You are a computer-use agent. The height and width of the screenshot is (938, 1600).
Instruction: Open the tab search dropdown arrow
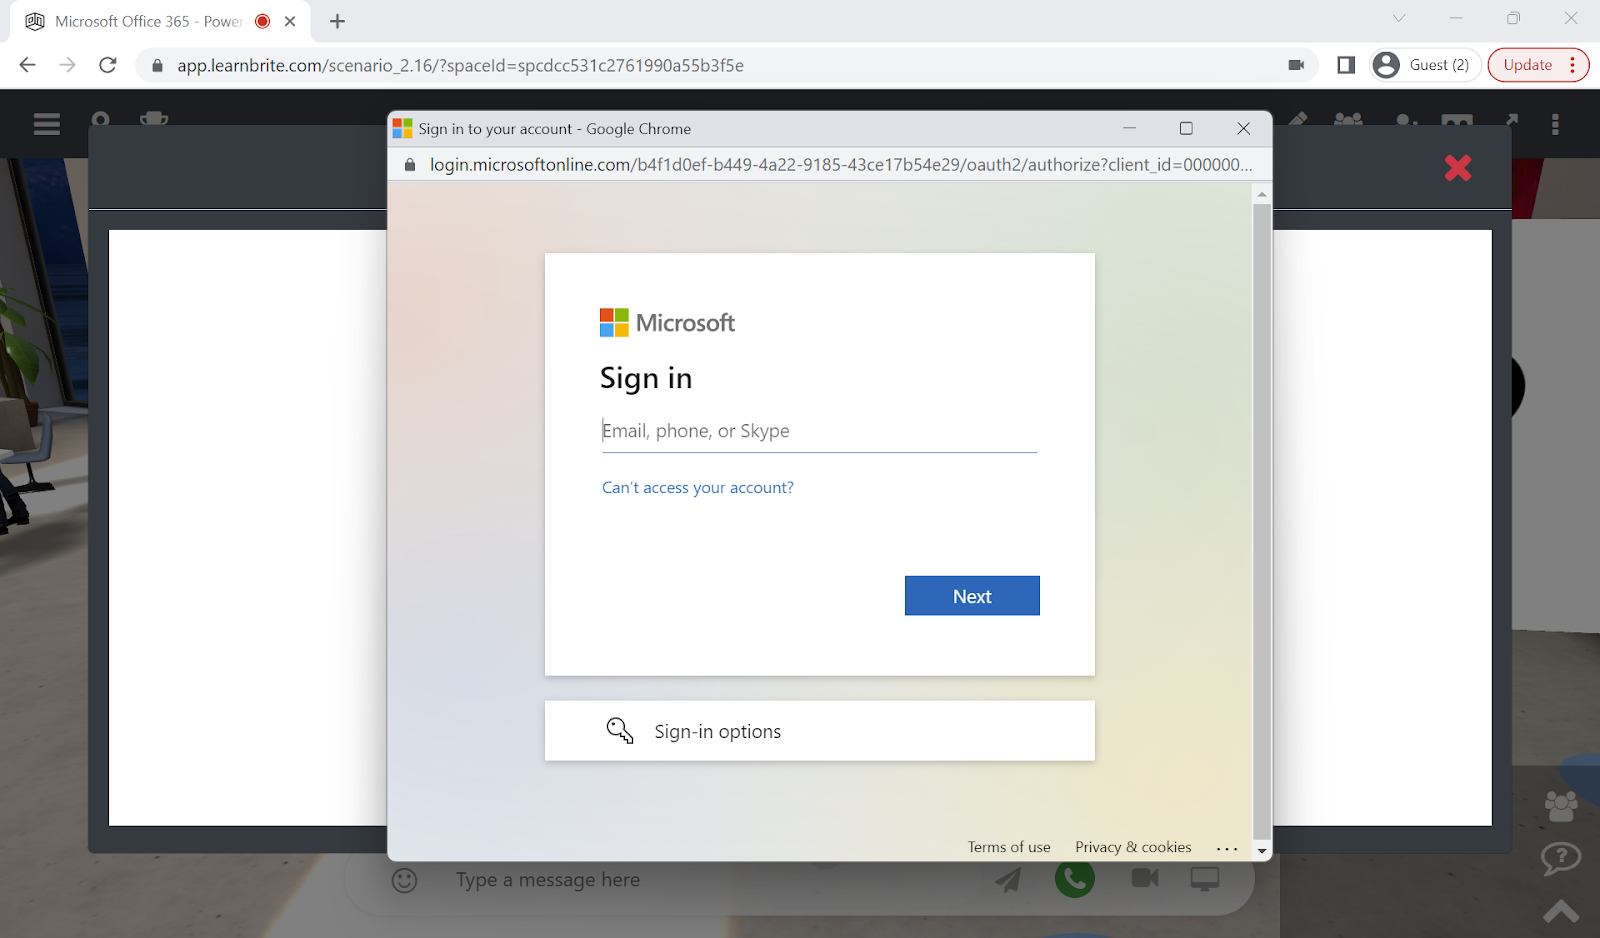coord(1399,18)
